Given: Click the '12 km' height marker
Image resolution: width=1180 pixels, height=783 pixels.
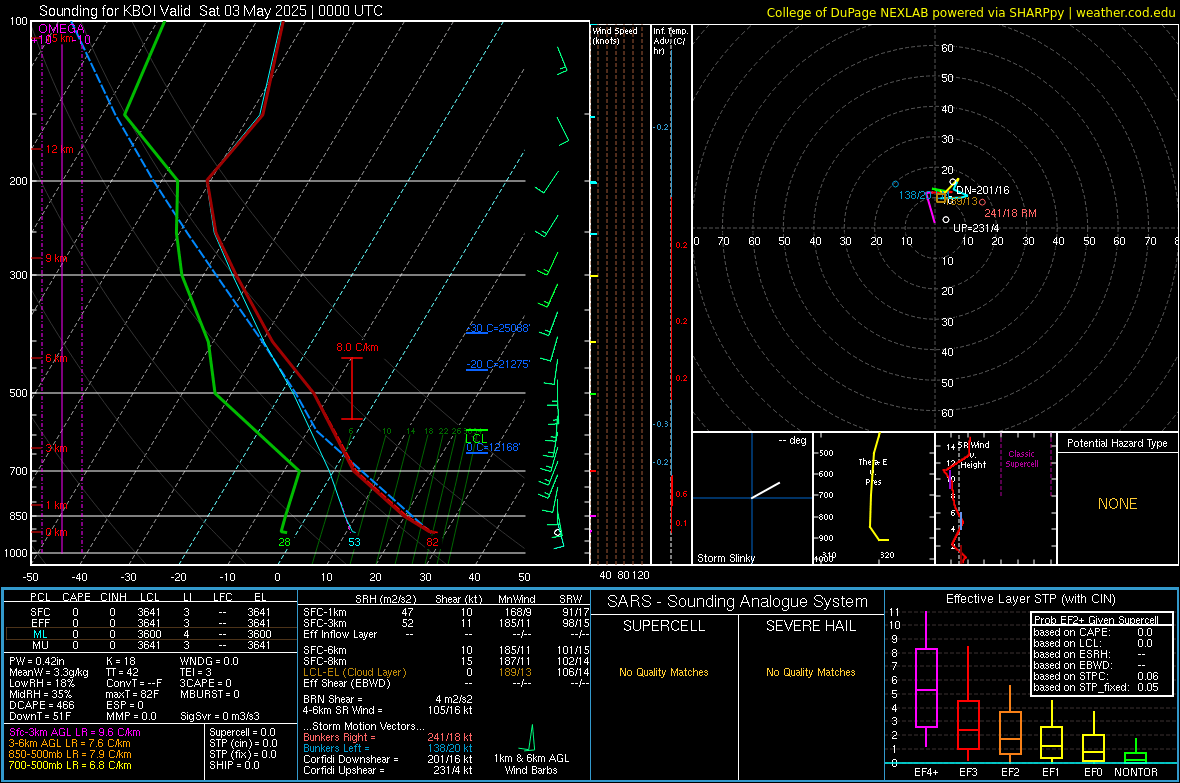Looking at the screenshot, I should [59, 149].
